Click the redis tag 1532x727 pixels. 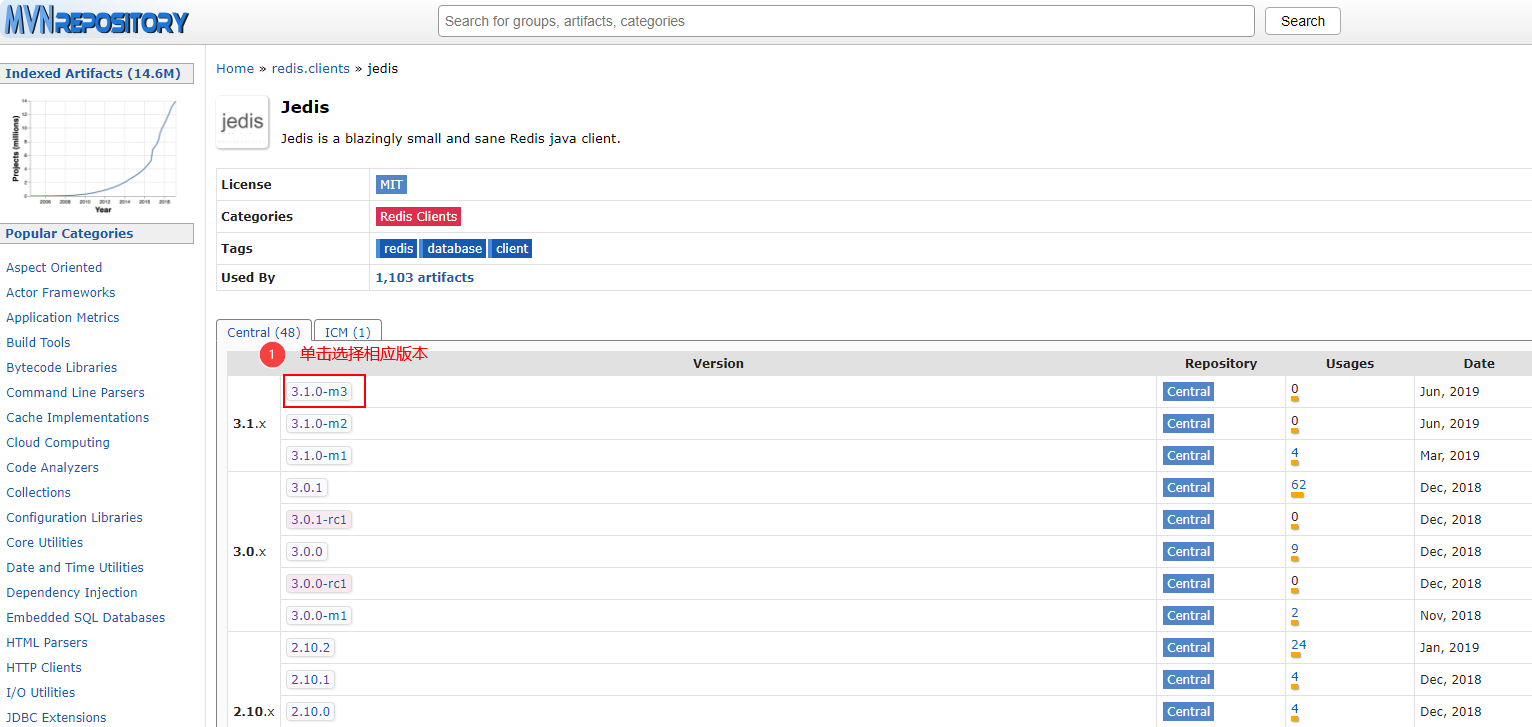point(396,248)
